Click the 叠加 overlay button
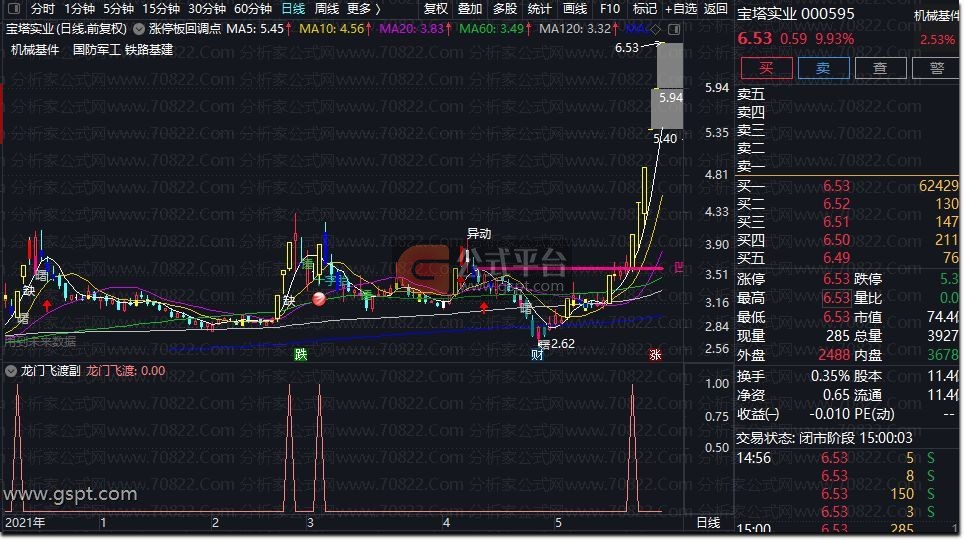Image resolution: width=965 pixels, height=540 pixels. click(470, 9)
